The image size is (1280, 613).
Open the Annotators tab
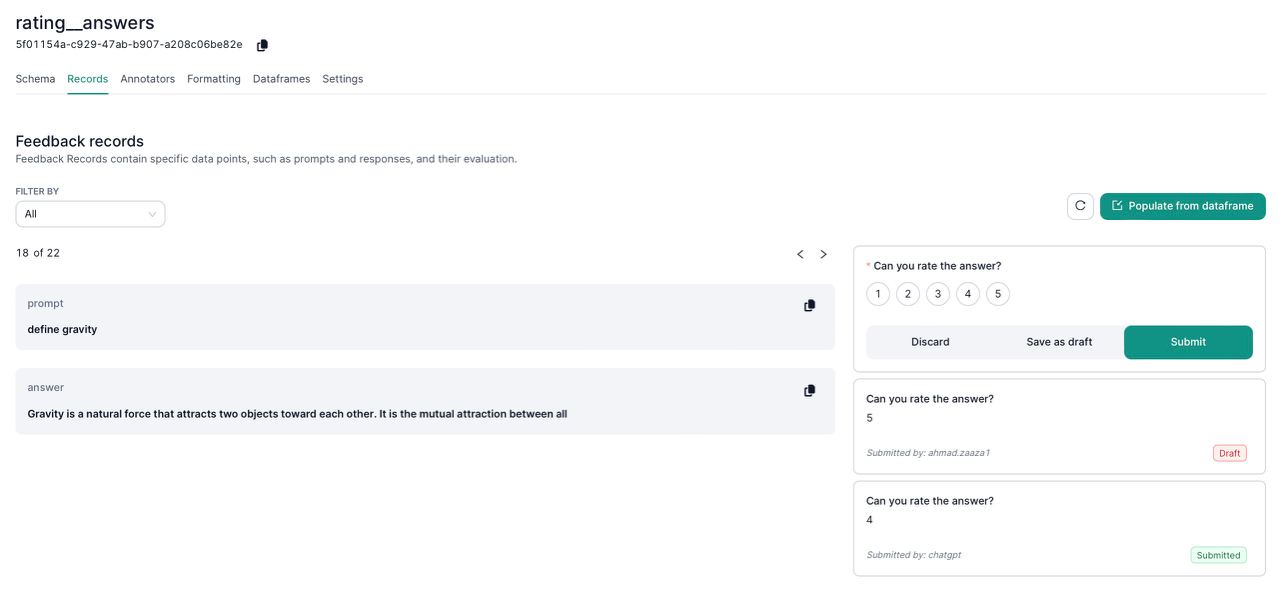point(148,78)
